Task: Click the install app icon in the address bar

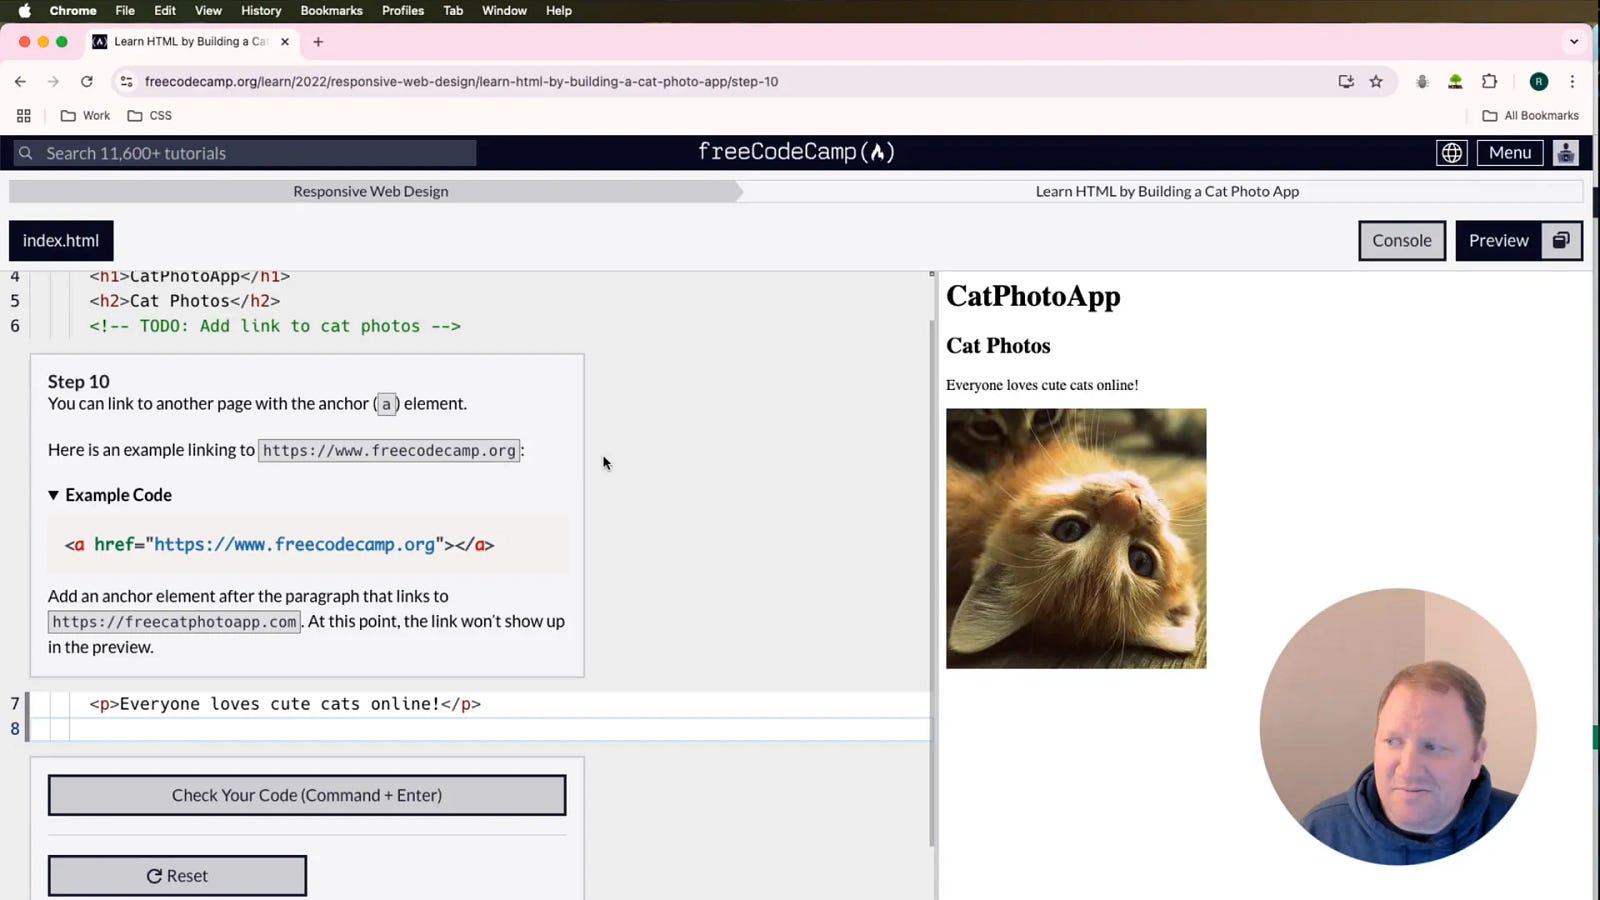Action: tap(1346, 82)
